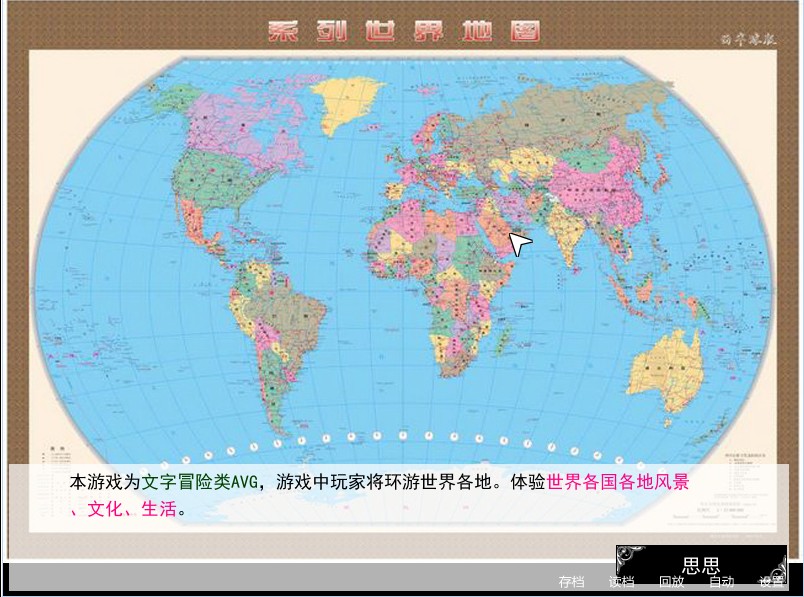804x597 pixels.
Task: Click the 系列世界地图 map title
Action: click(404, 31)
